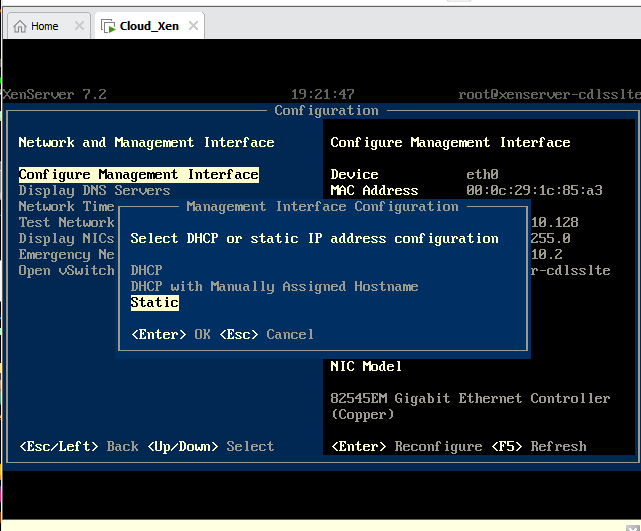Select DHCP with Manually Assigned Hostname
Screen dimensions: 641x531
(x=274, y=287)
